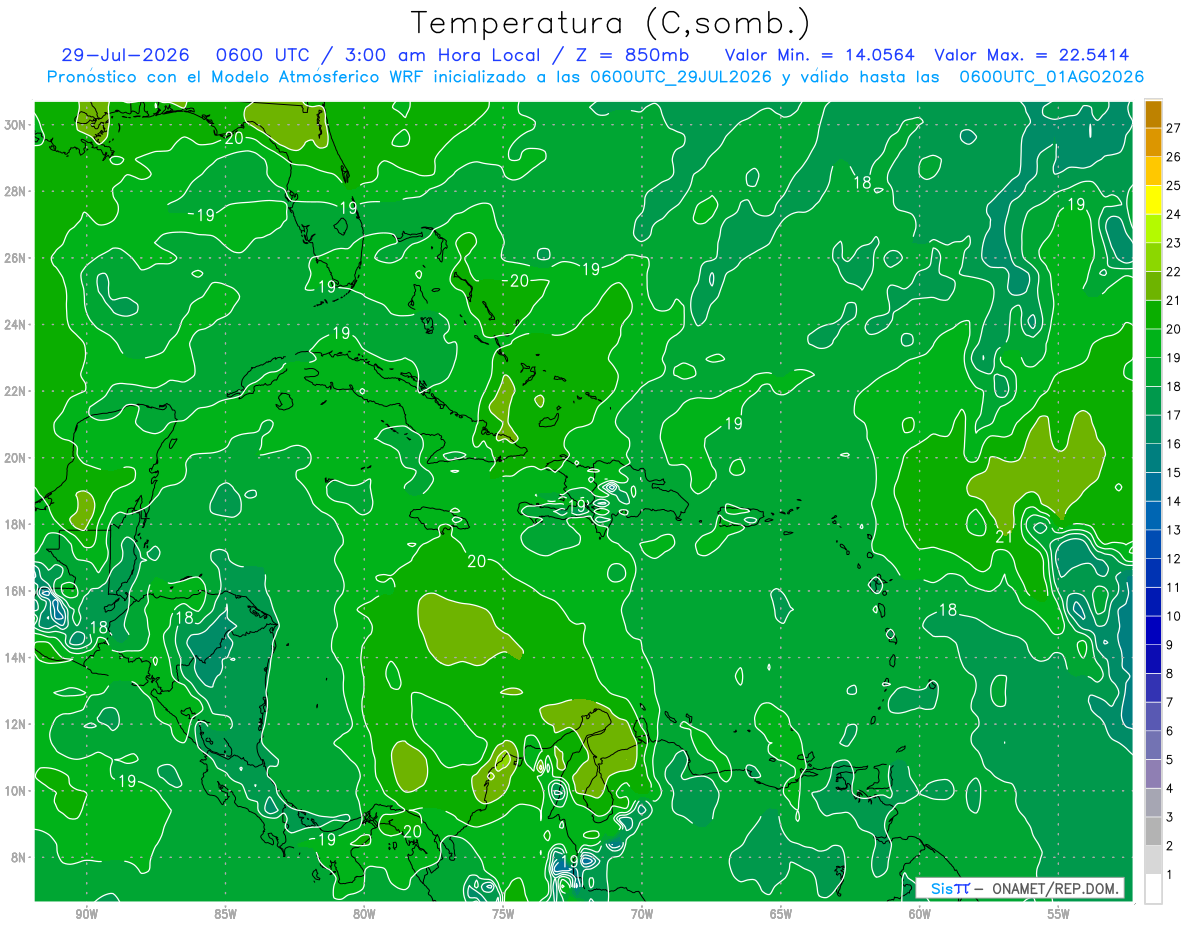
Task: Click the colorbar tick label '1'
Action: pos(1170,874)
